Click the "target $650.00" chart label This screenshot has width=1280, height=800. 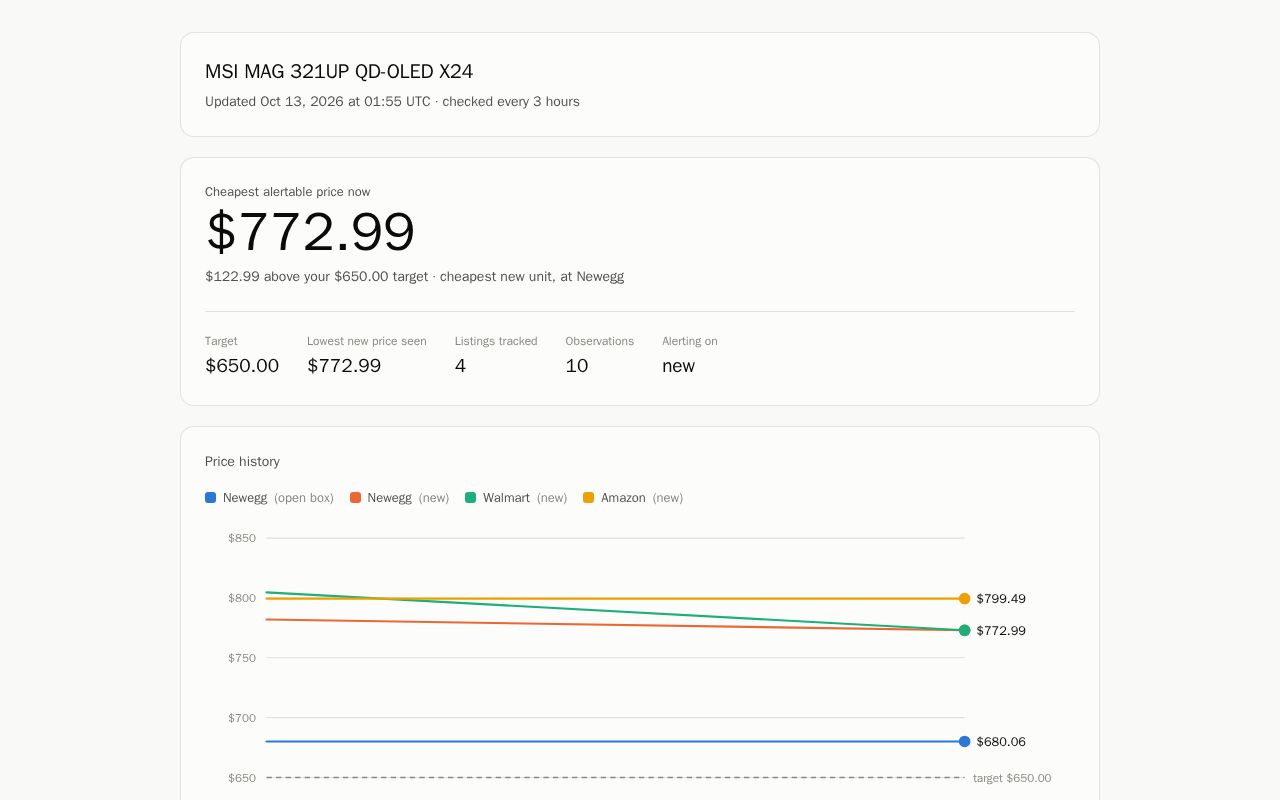1012,778
